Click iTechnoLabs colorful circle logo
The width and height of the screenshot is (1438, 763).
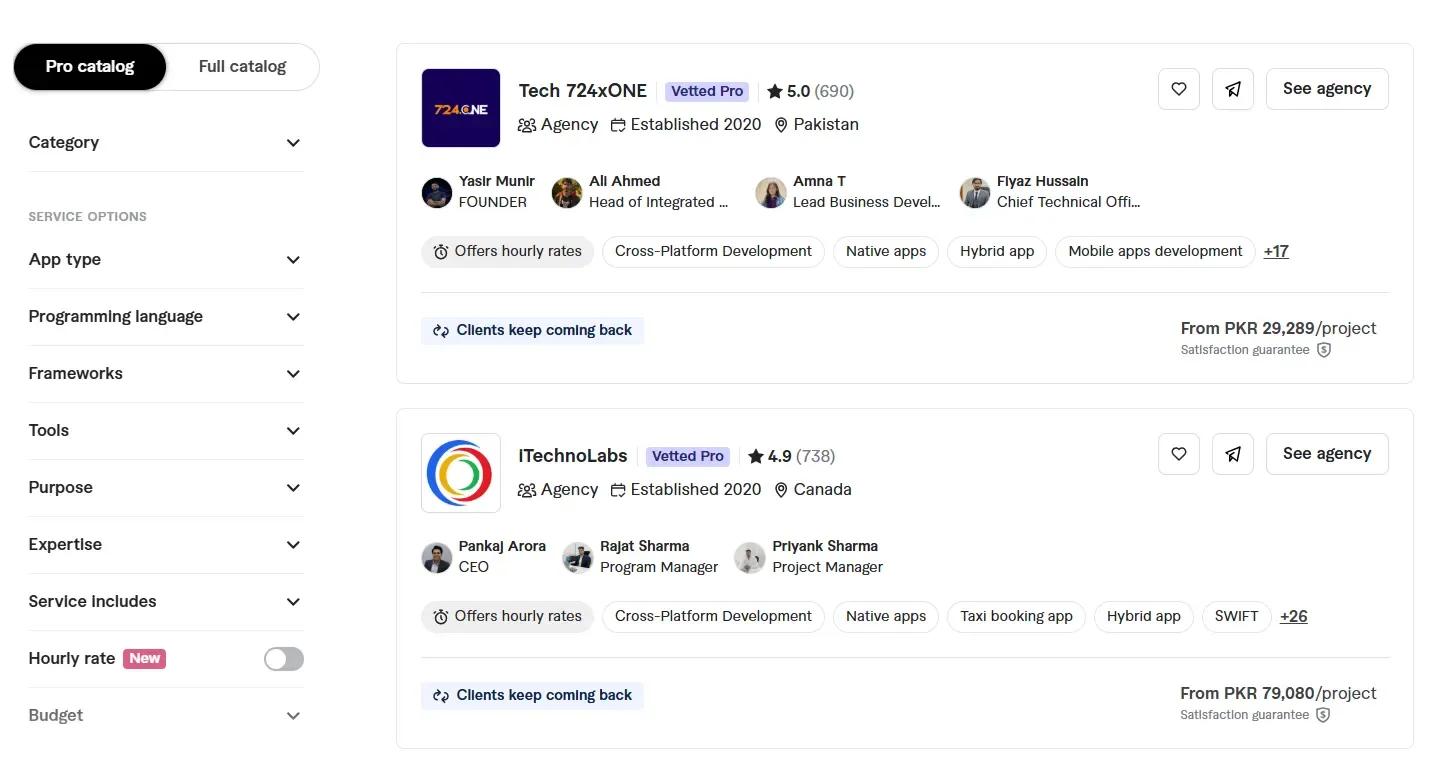click(460, 473)
